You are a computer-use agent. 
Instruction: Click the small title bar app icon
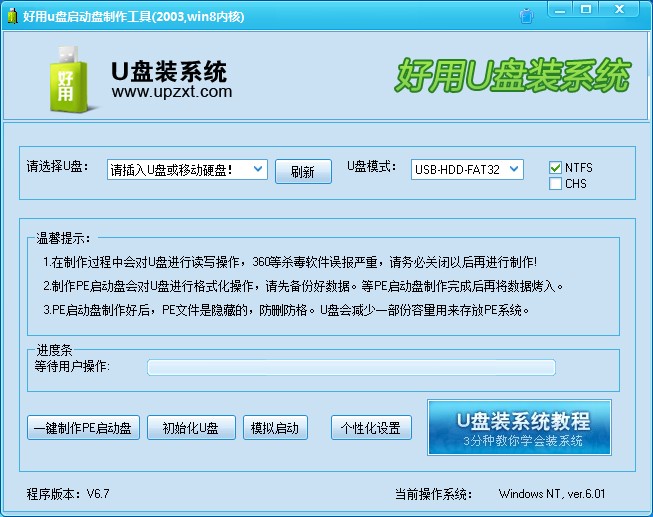tap(11, 13)
